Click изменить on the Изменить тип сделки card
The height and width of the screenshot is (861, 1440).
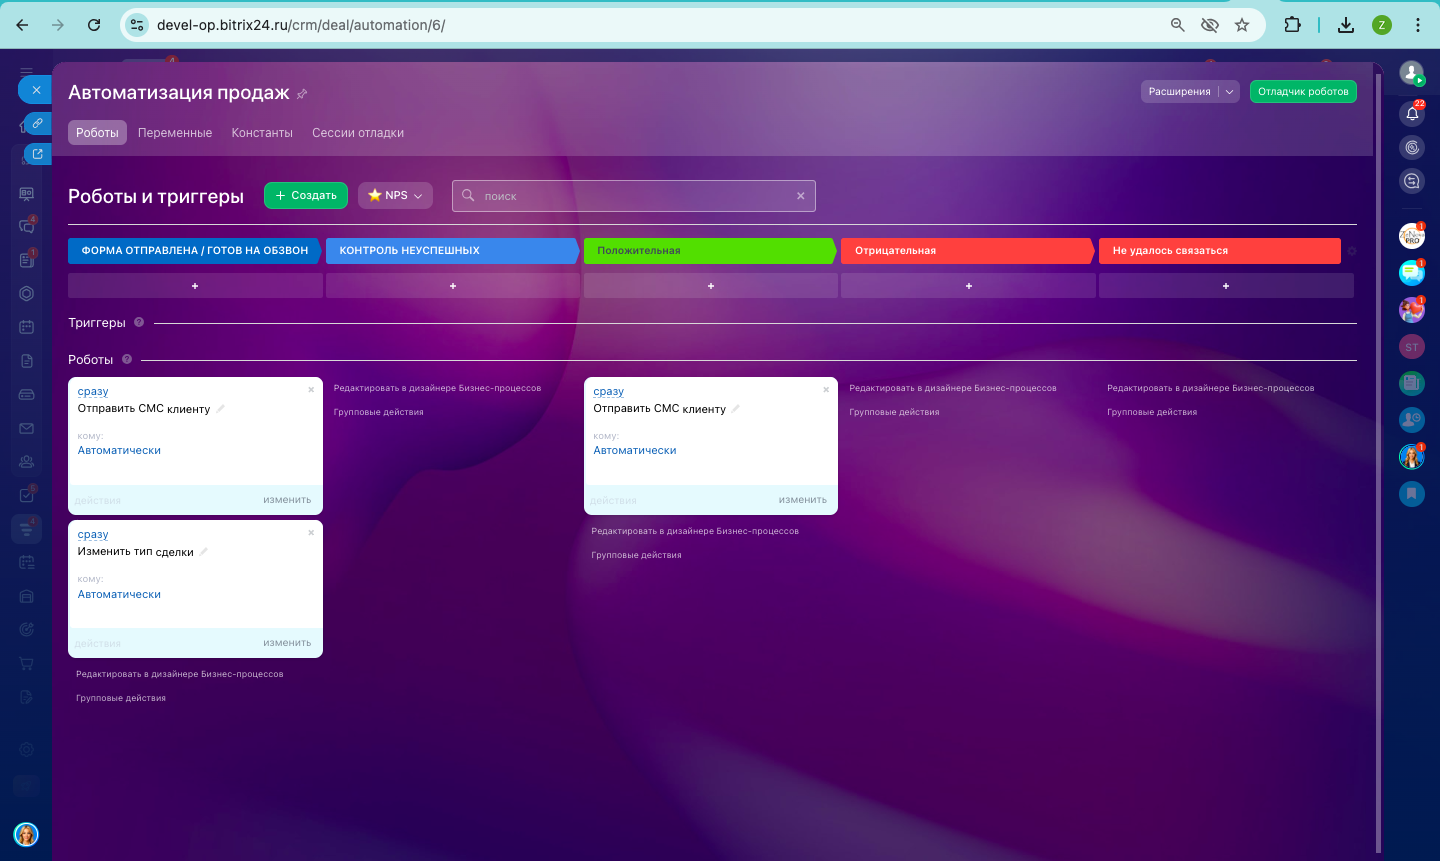pos(287,643)
